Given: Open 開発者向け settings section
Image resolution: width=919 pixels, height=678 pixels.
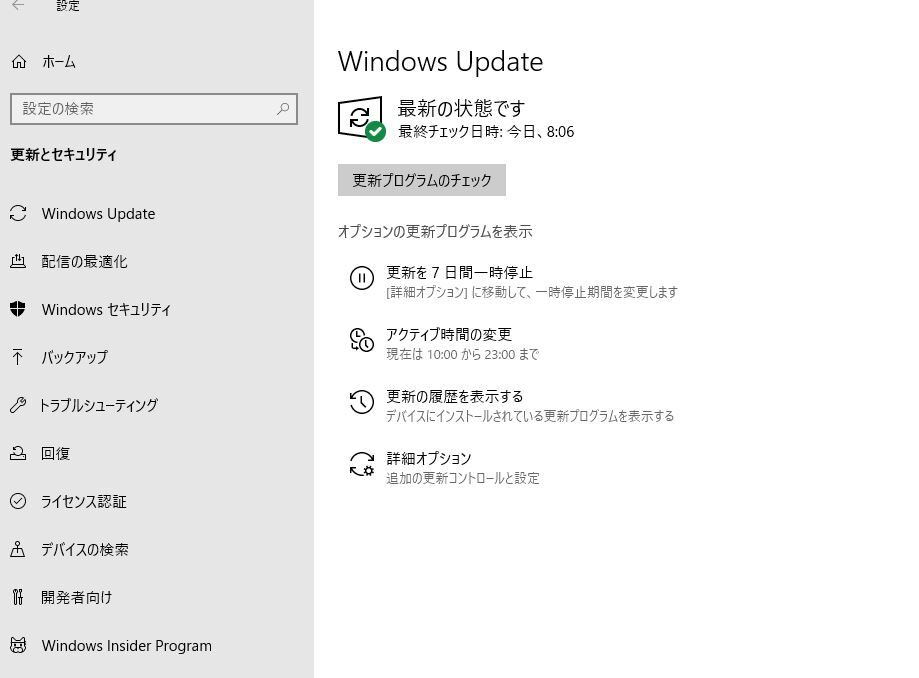Looking at the screenshot, I should (x=77, y=597).
